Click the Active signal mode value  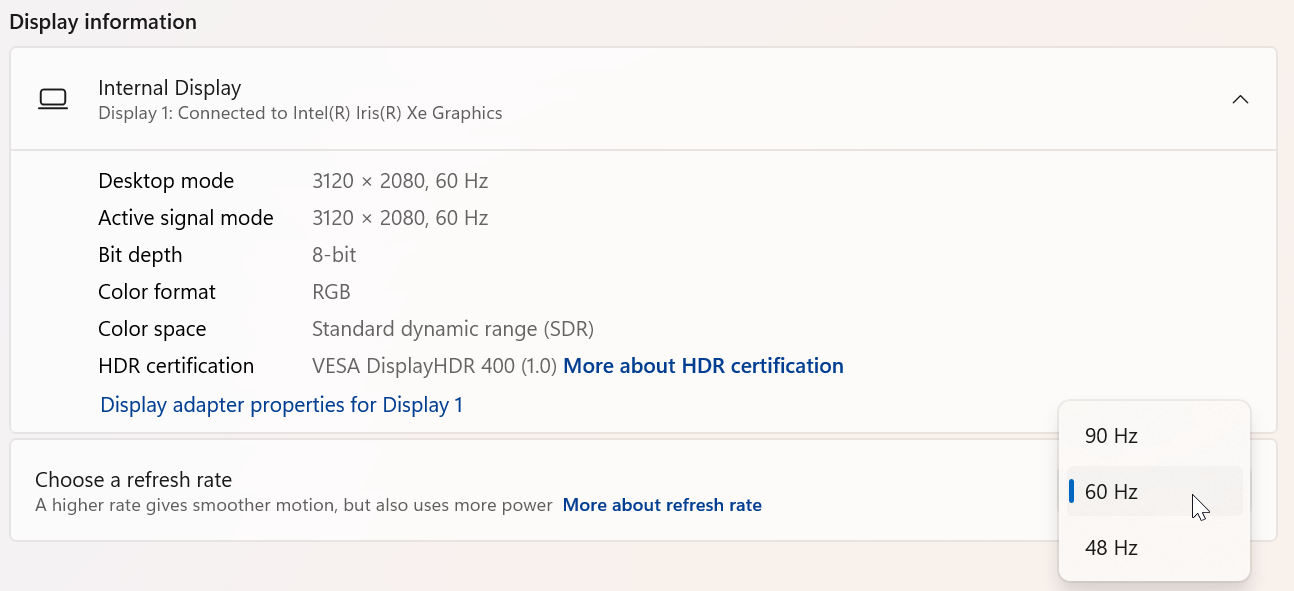[x=400, y=218]
